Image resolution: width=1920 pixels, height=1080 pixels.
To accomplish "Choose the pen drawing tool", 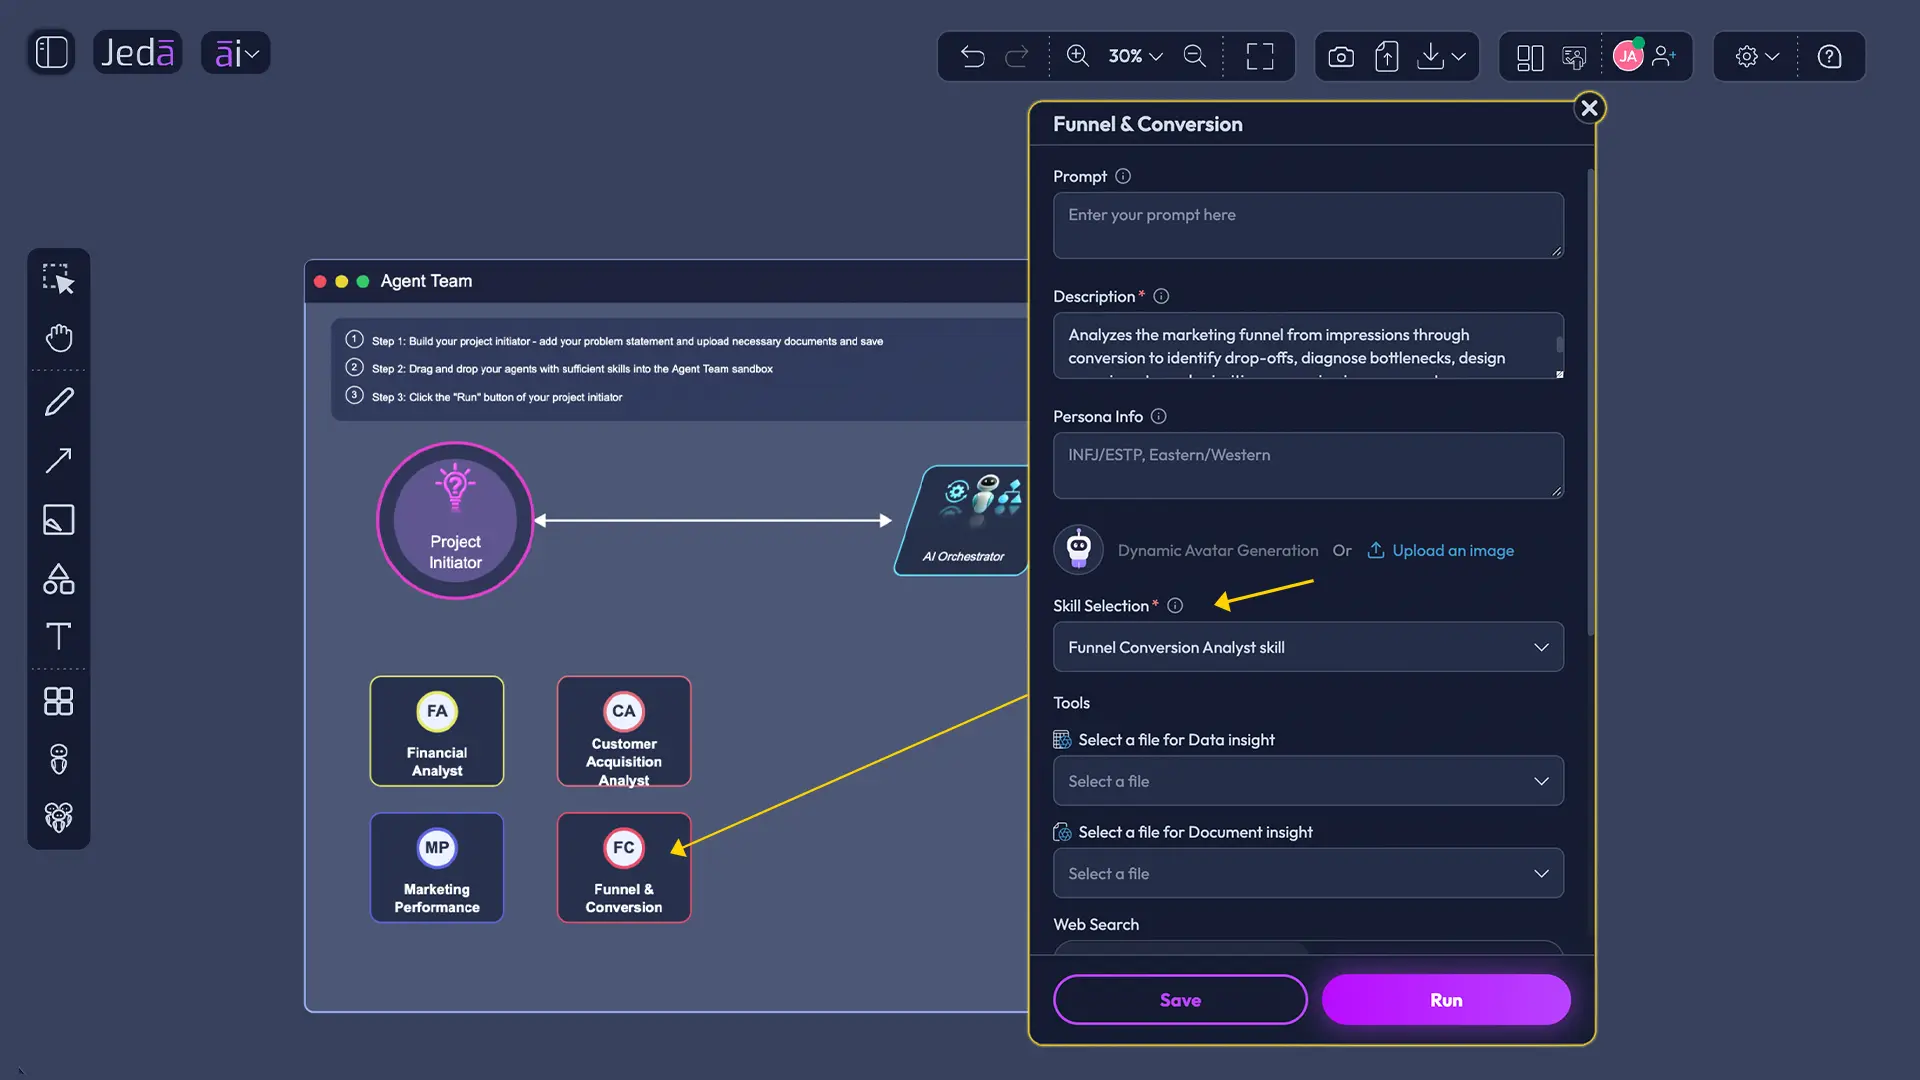I will pyautogui.click(x=59, y=402).
